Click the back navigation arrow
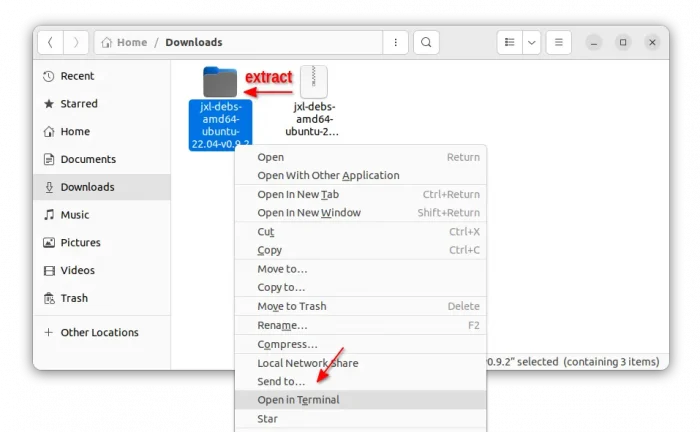This screenshot has width=700, height=432. 50,42
